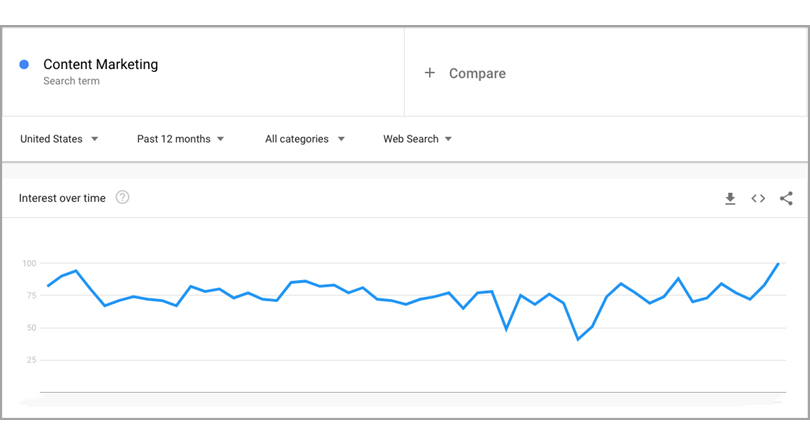
Task: Download the Interest over time CSV
Action: tap(730, 199)
